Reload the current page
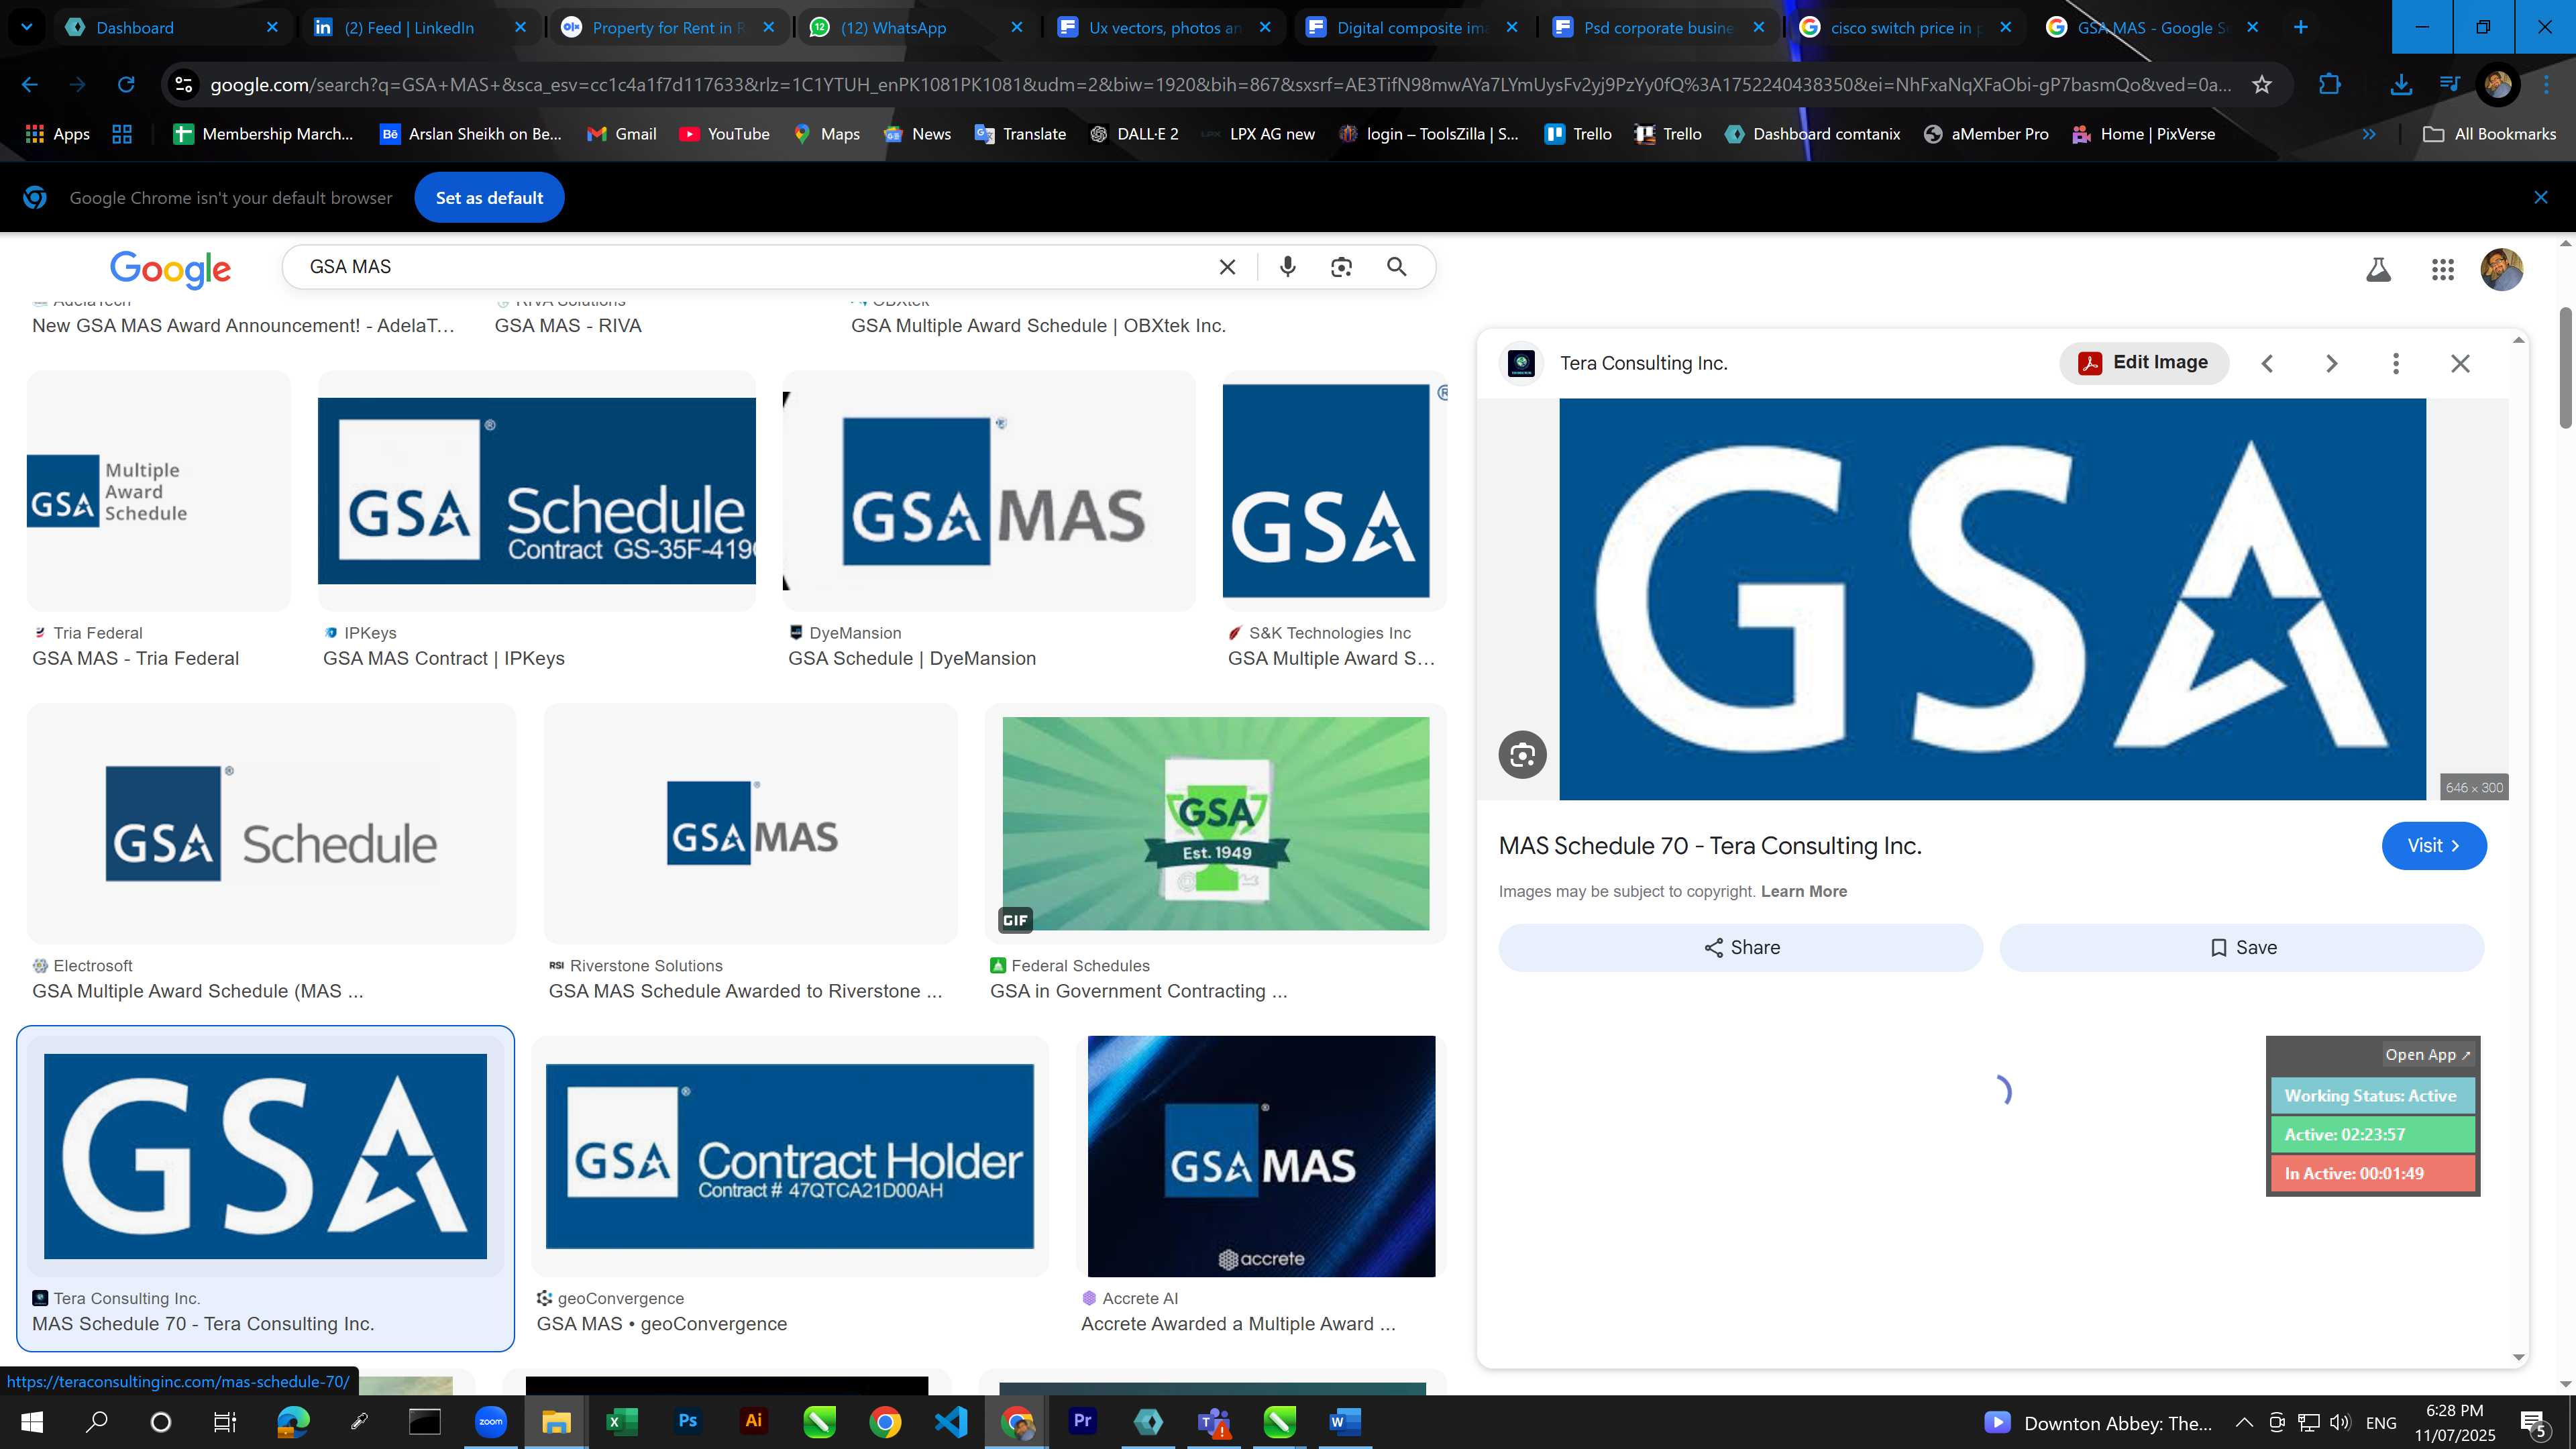 [x=126, y=85]
